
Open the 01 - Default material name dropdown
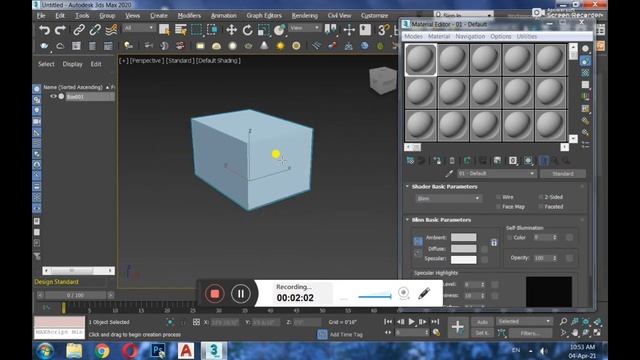point(496,174)
